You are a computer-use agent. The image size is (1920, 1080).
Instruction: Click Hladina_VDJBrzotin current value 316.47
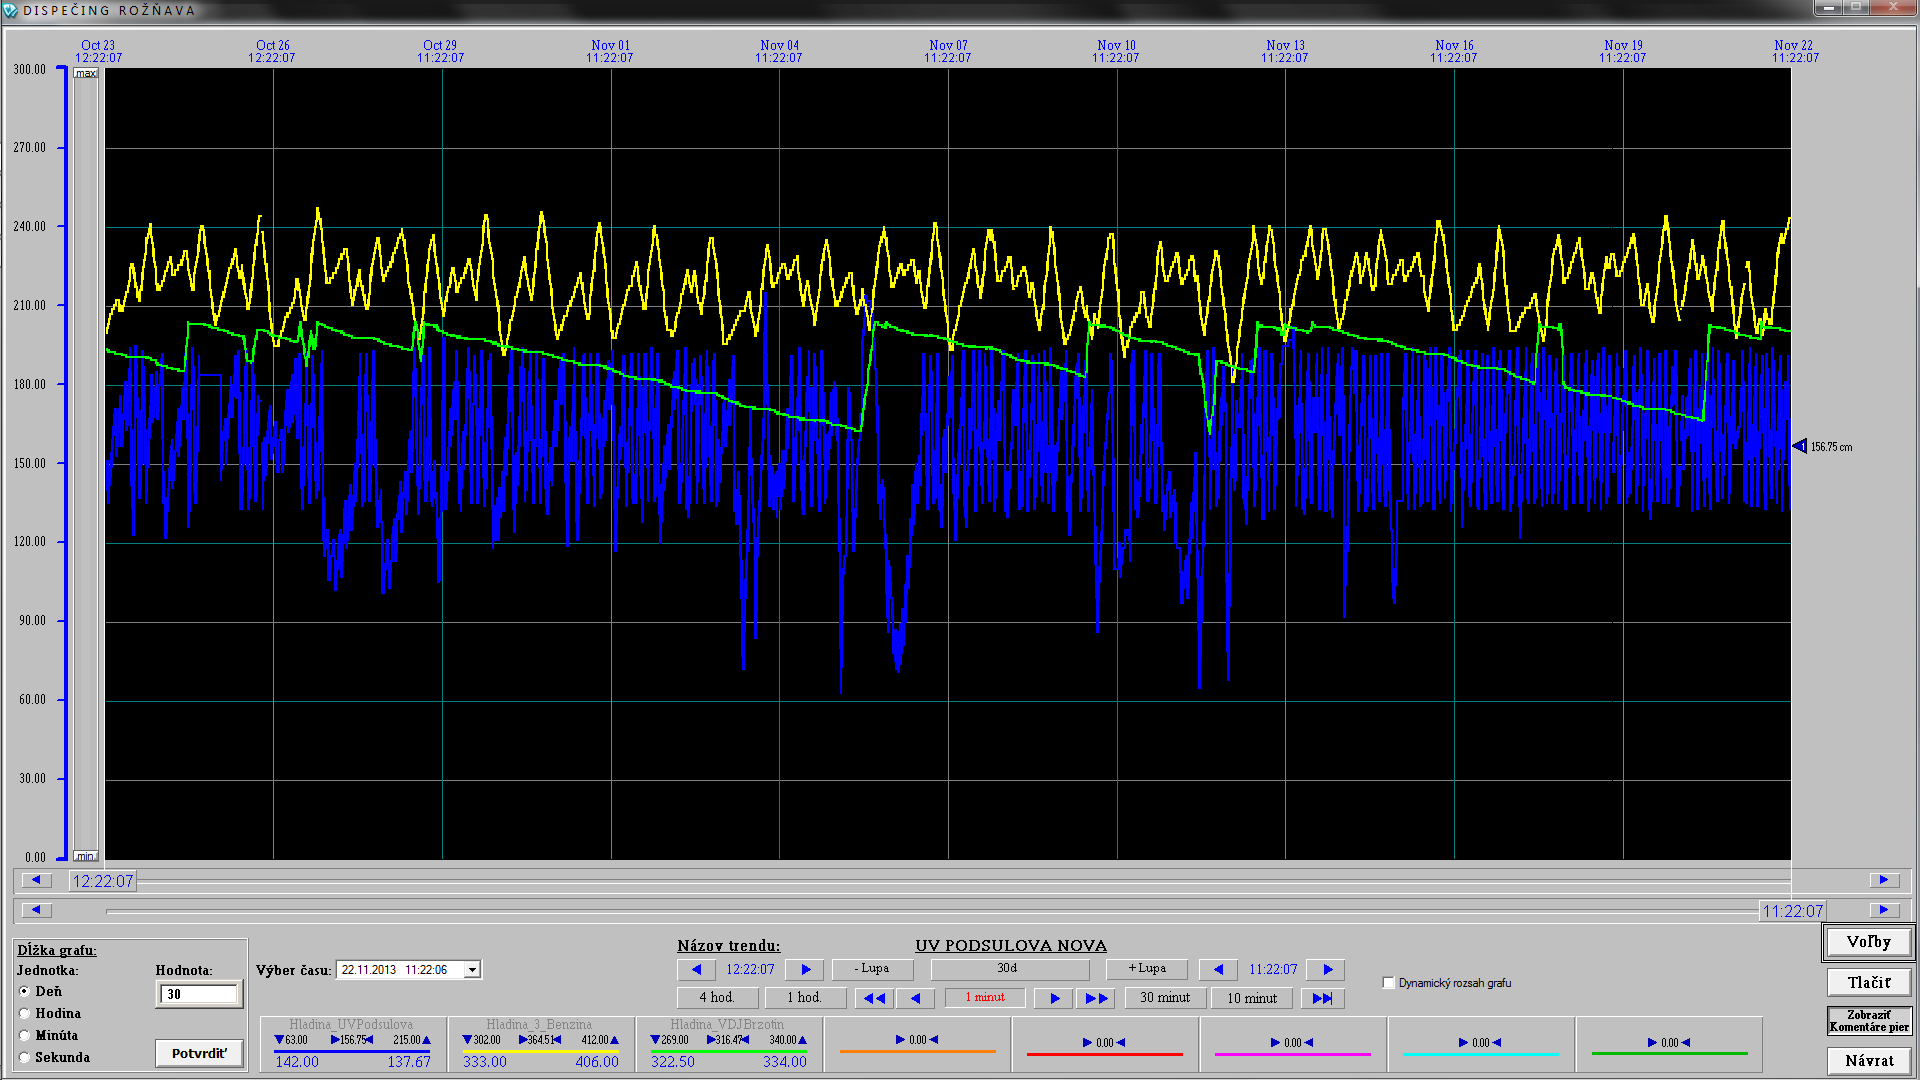[x=728, y=1040]
